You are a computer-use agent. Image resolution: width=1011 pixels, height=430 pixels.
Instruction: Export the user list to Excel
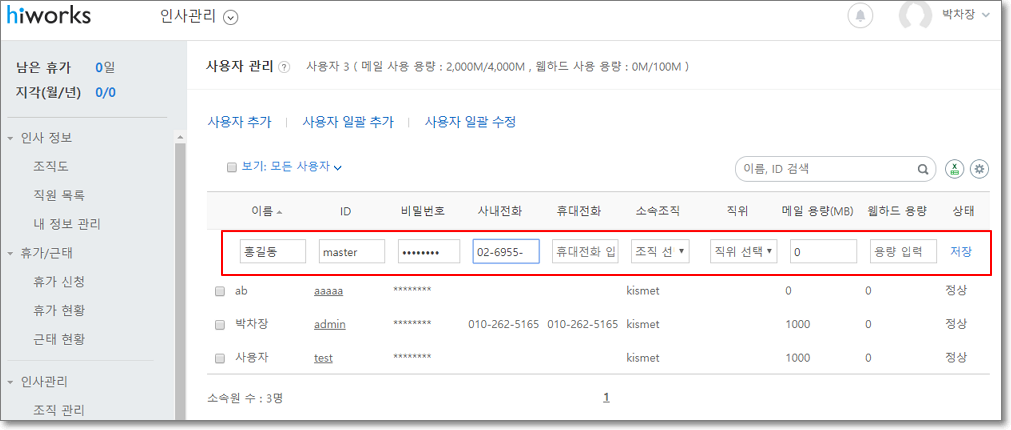point(954,169)
